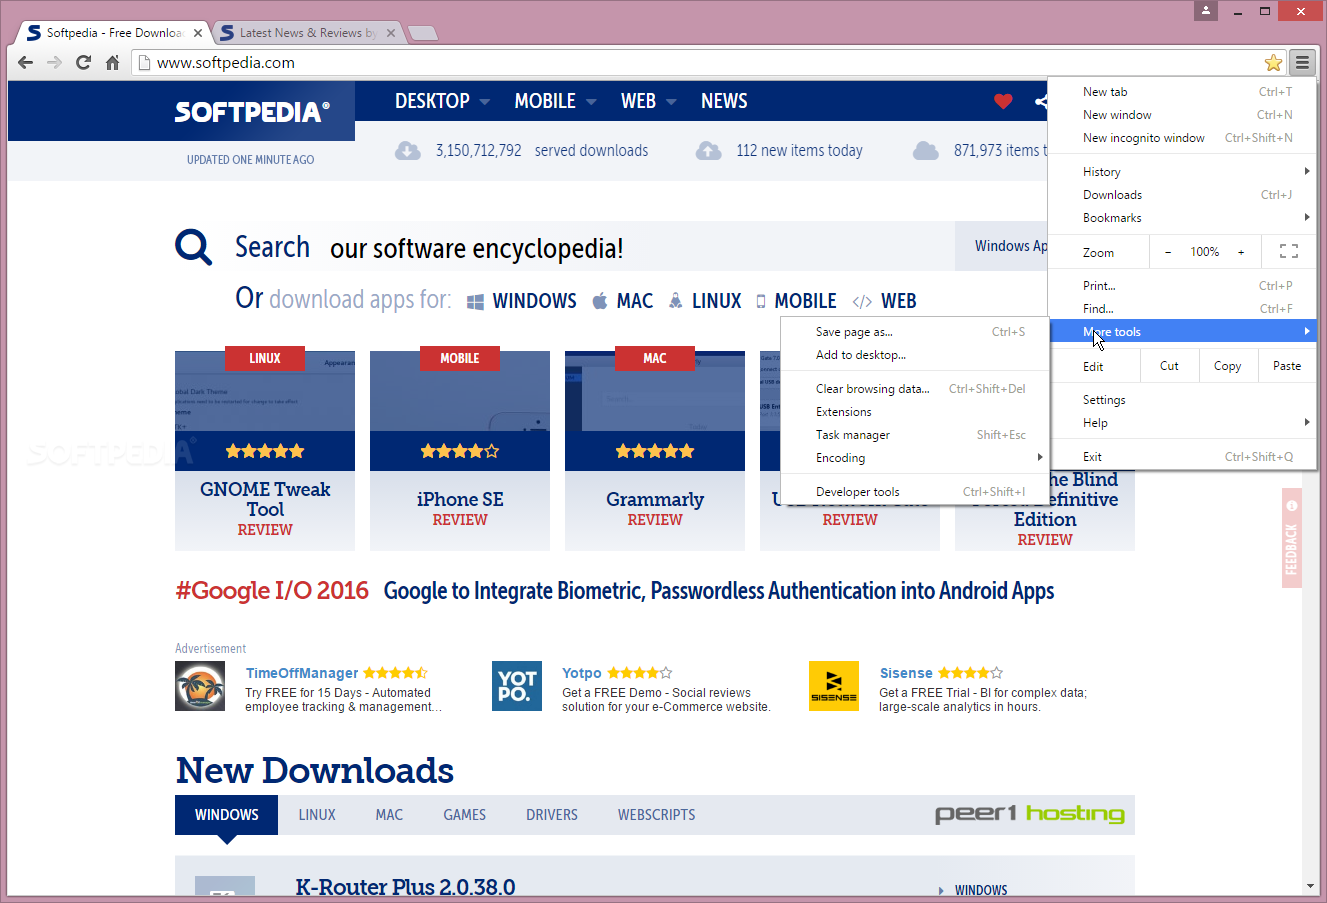The height and width of the screenshot is (903, 1327).
Task: Decrease zoom with the minus button
Action: 1168,252
